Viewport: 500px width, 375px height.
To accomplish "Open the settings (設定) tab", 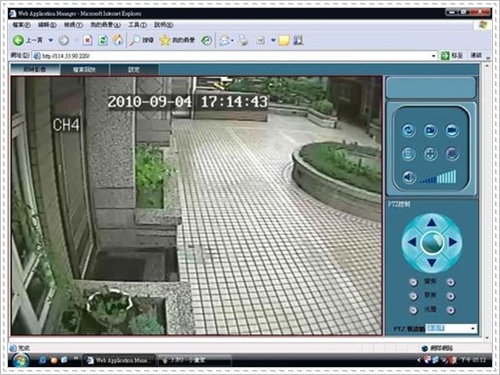I will (134, 70).
